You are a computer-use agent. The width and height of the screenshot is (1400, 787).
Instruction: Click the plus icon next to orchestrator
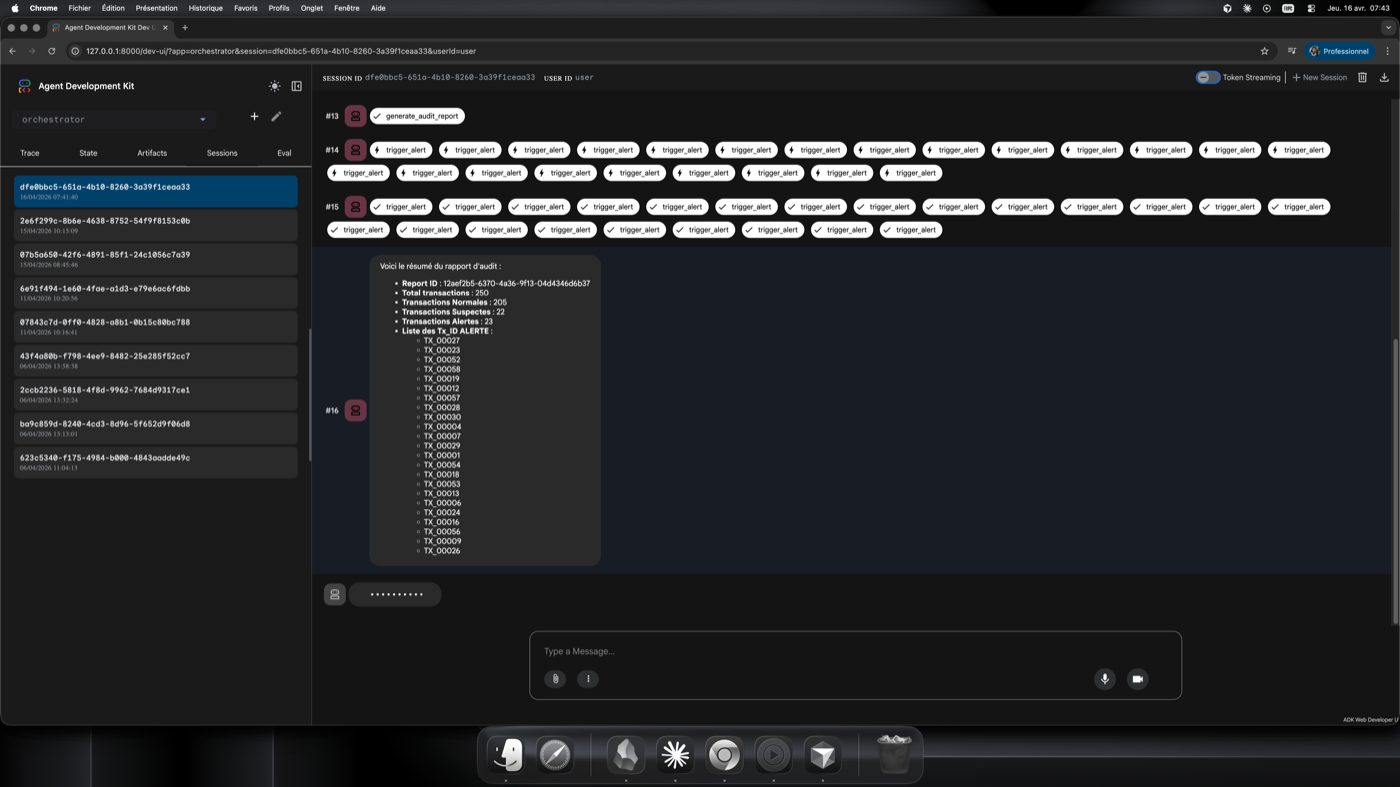coord(254,117)
